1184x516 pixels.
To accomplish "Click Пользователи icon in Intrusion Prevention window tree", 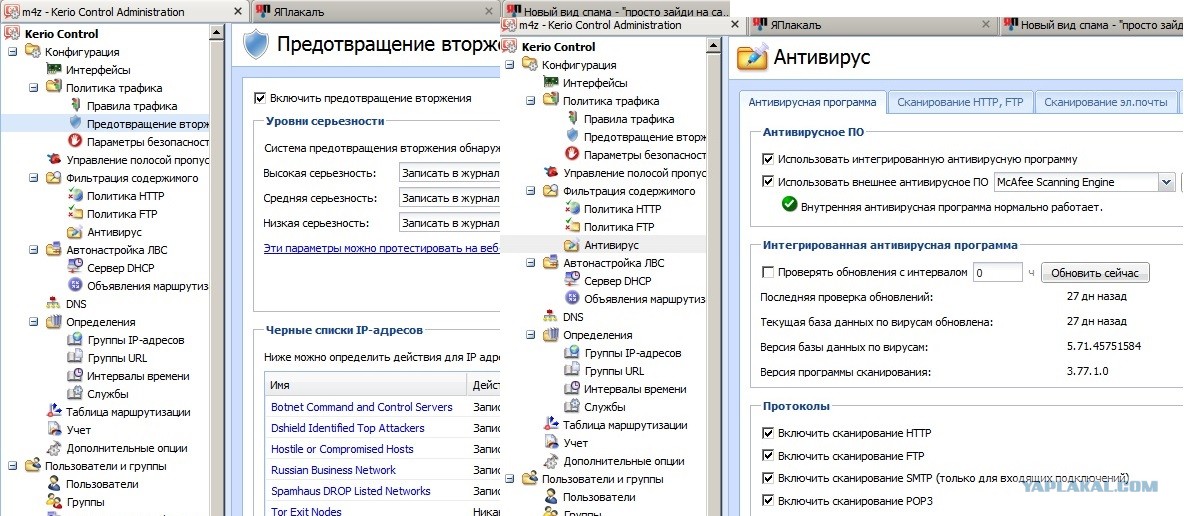I will tap(54, 484).
